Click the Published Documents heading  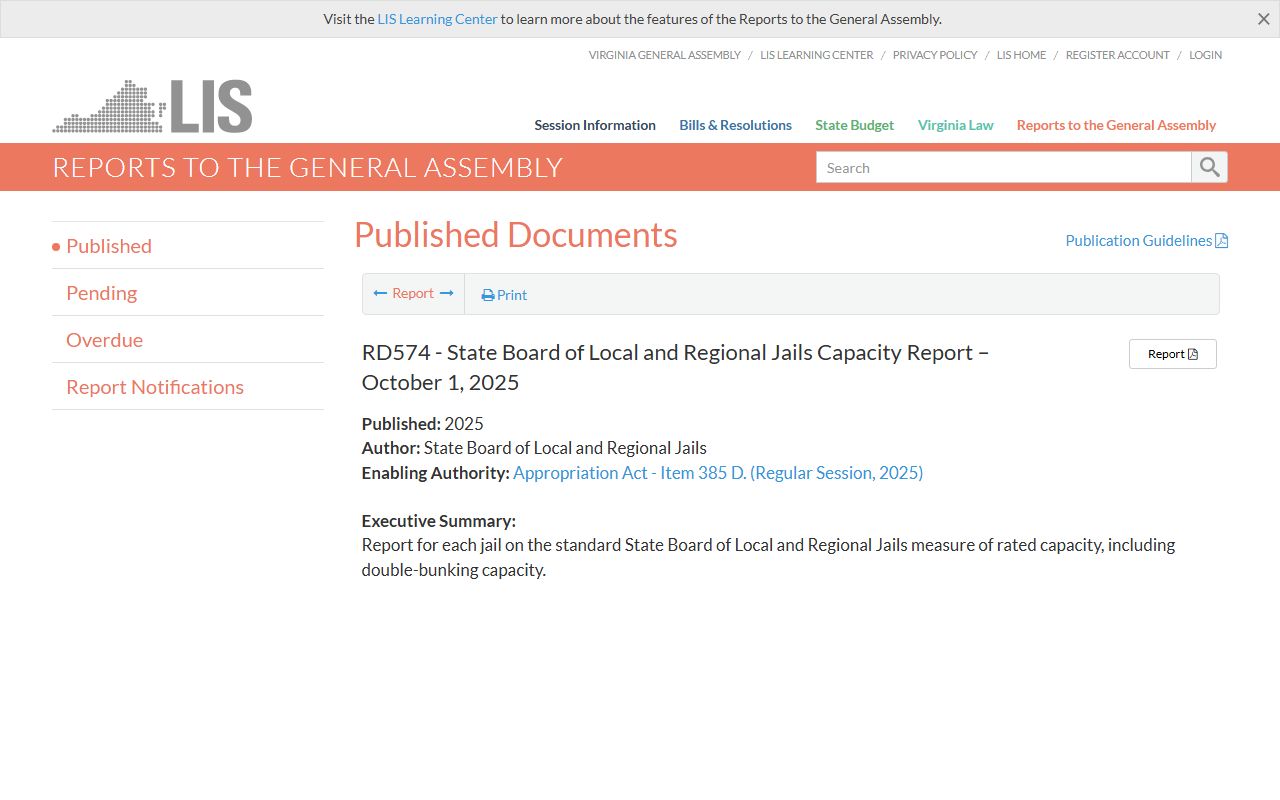pos(516,235)
